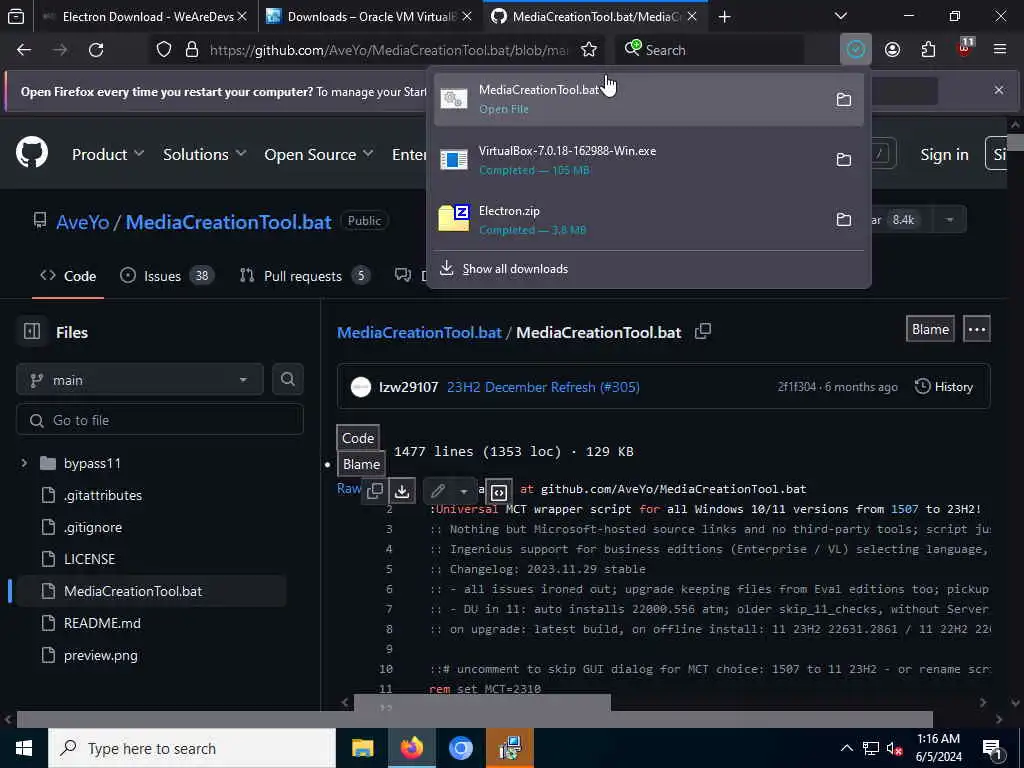Click the Firefox Search box
Image resolution: width=1024 pixels, height=768 pixels.
(x=710, y=50)
